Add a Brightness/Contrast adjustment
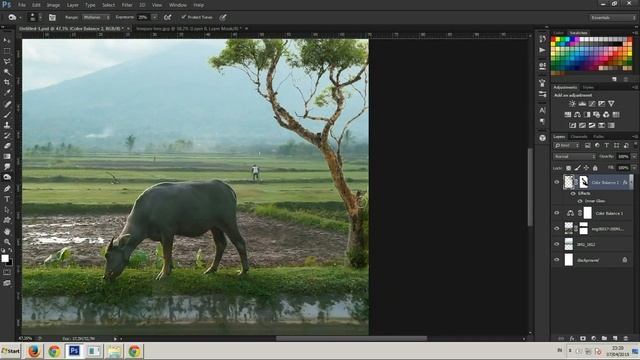Viewport: 640px width, 360px height. [x=572, y=104]
